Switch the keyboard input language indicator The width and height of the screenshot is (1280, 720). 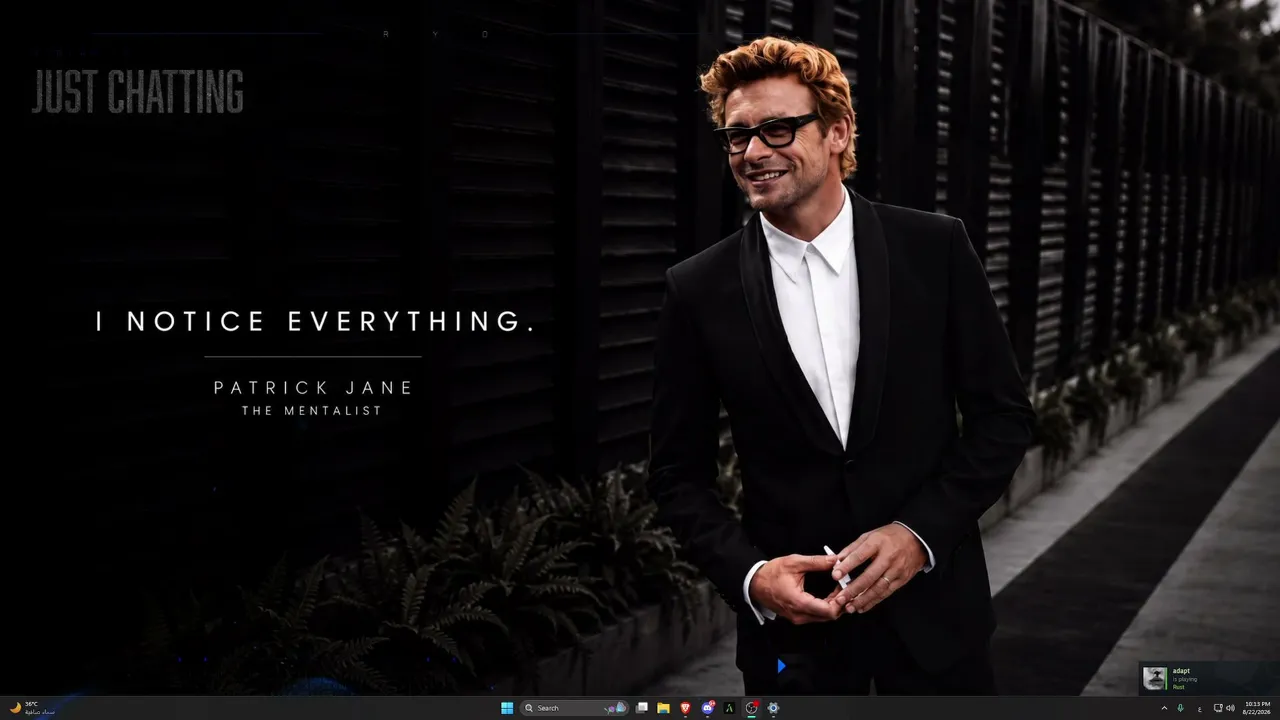(x=1199, y=708)
